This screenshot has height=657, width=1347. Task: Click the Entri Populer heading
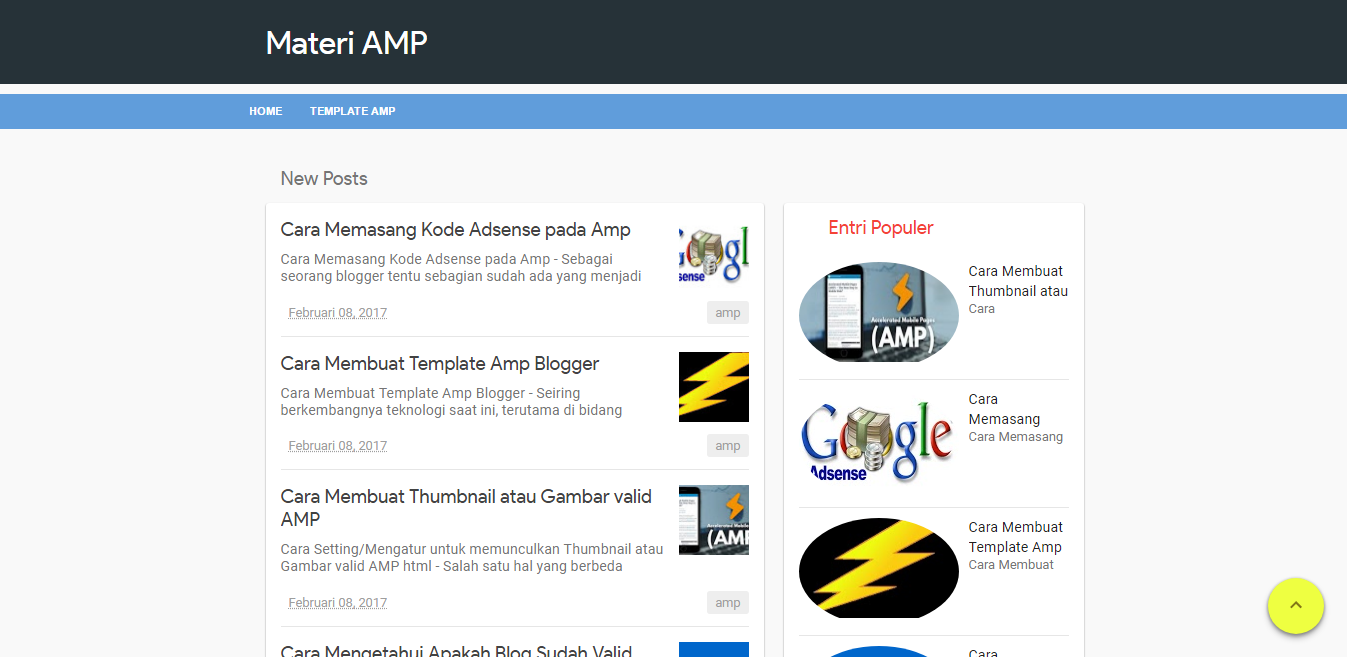(881, 228)
